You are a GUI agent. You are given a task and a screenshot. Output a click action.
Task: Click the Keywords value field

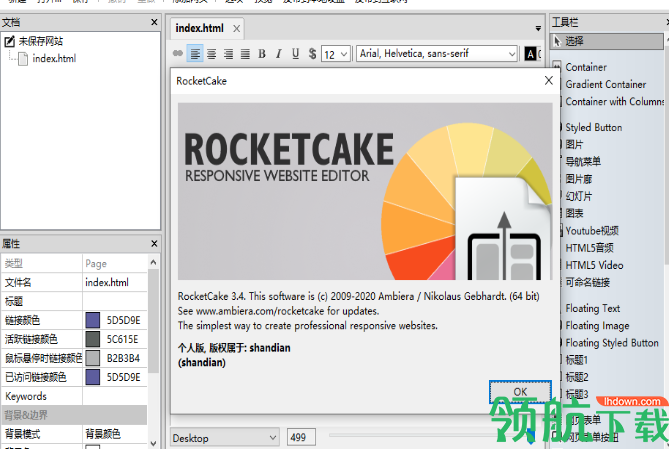(x=115, y=396)
